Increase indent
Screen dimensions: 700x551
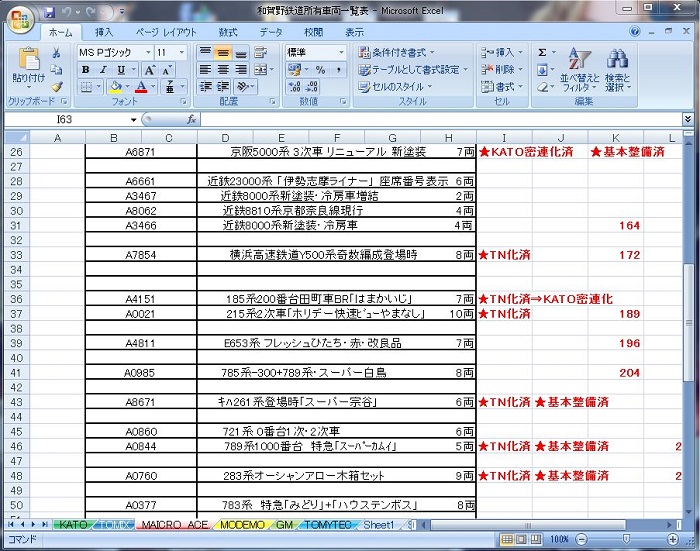[223, 87]
